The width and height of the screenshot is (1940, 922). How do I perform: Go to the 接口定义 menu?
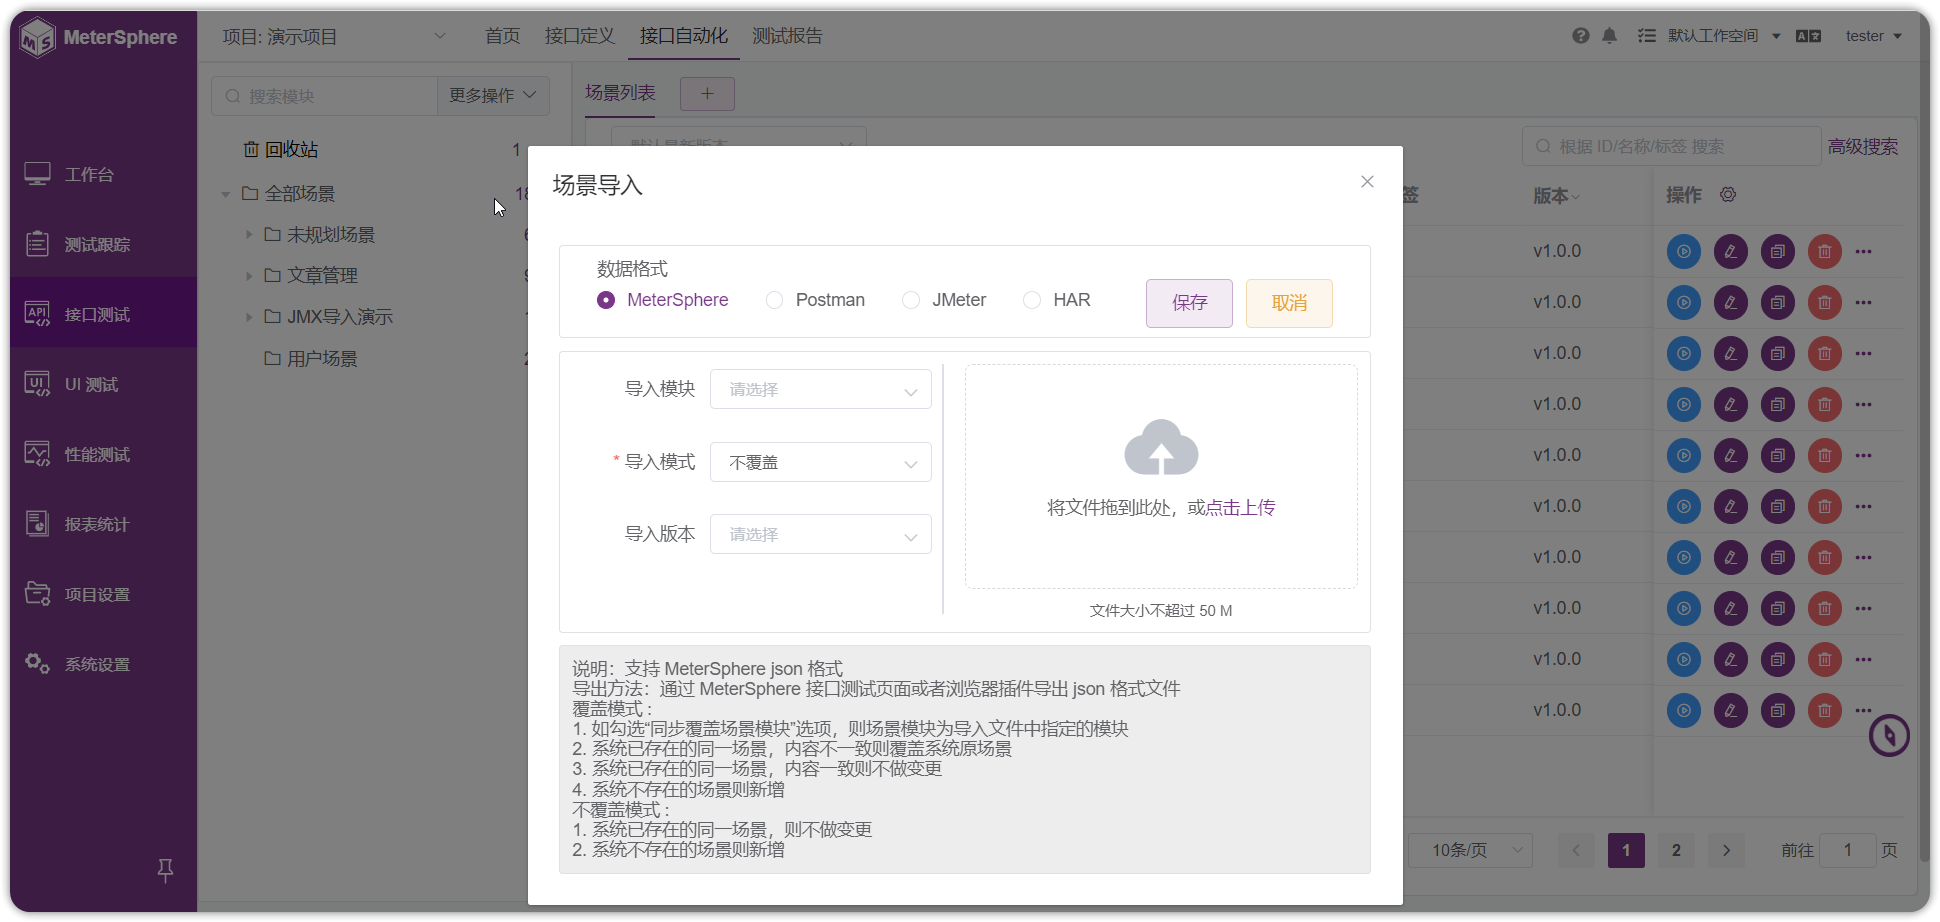point(579,36)
